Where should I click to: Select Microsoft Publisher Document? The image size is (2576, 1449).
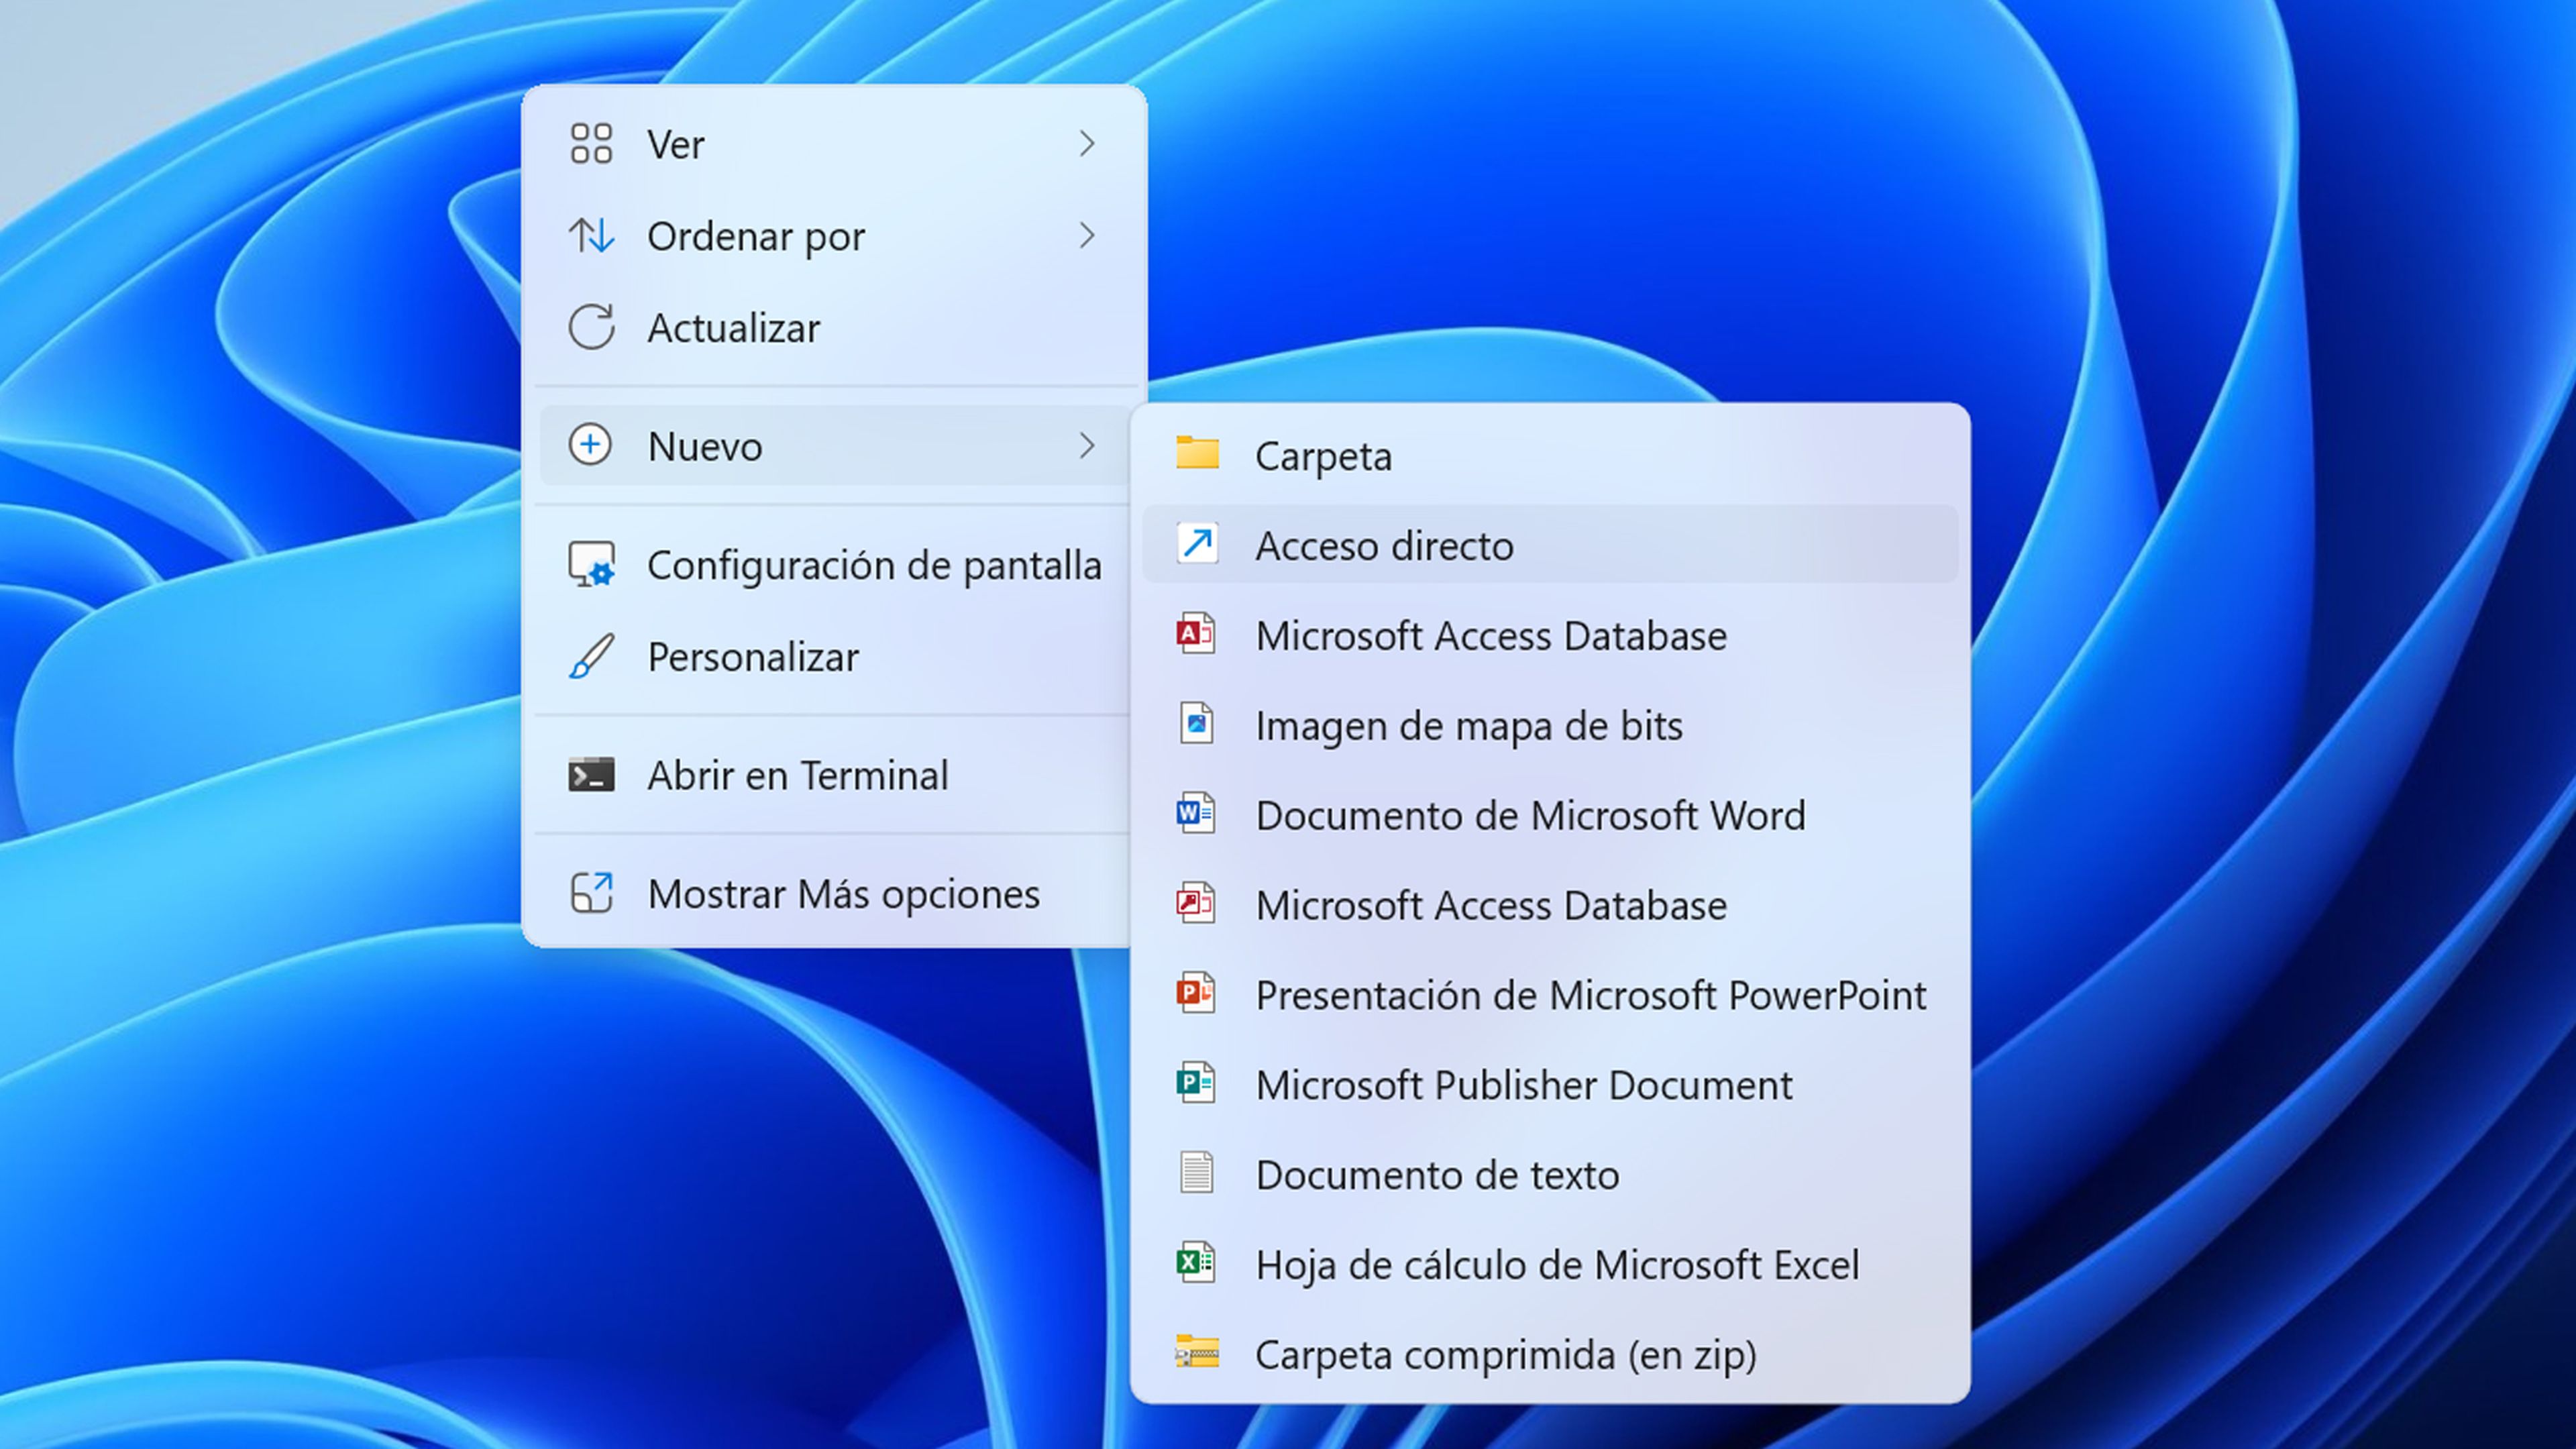click(1550, 1085)
